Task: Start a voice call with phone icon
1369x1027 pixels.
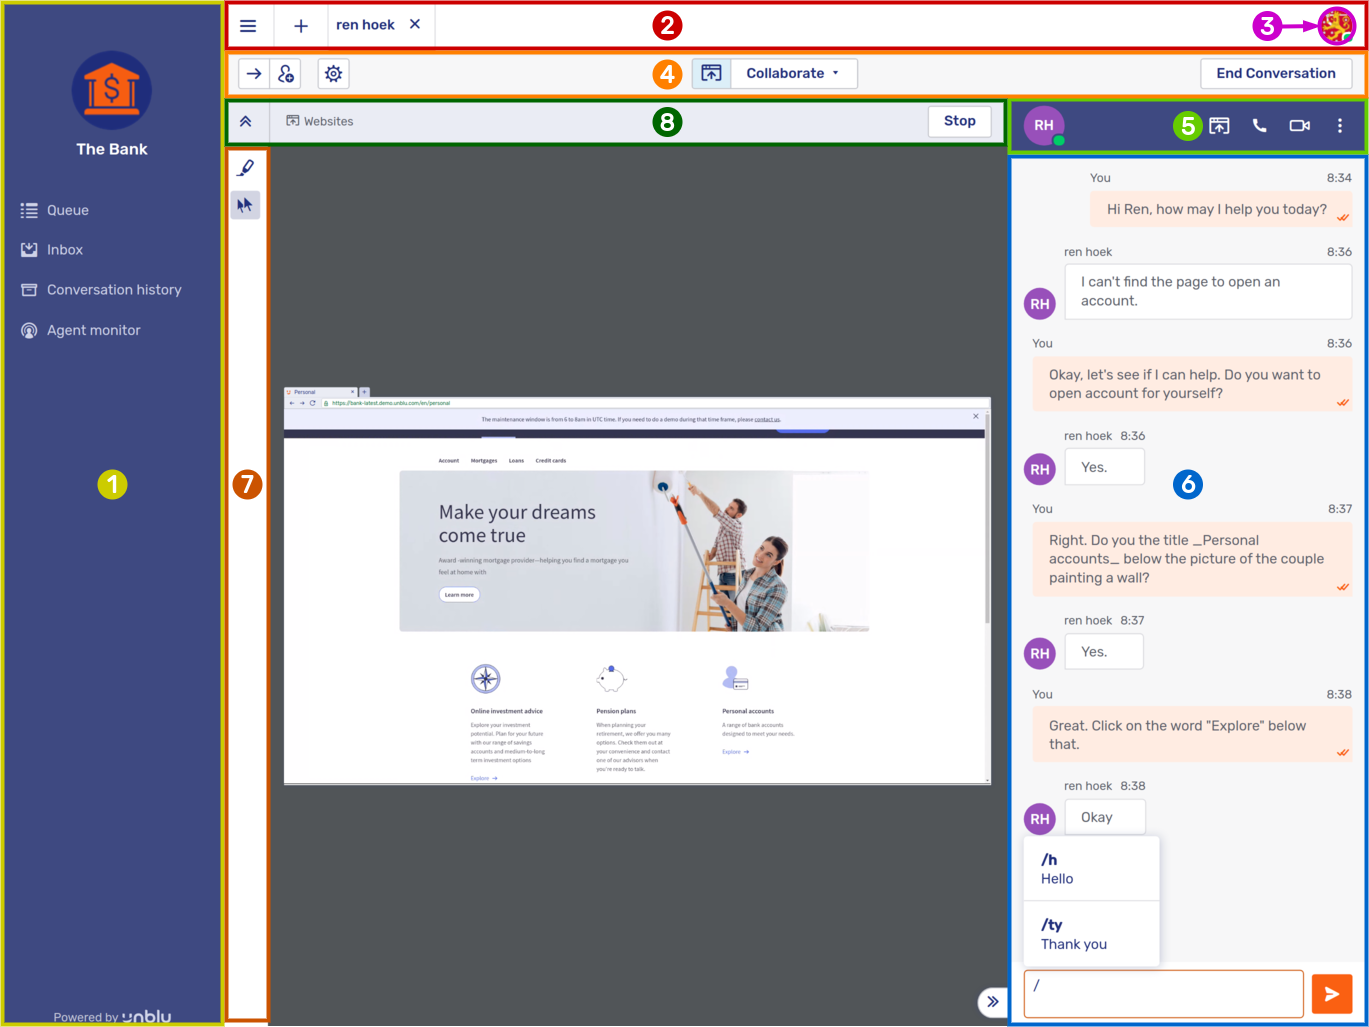Action: 1259,126
